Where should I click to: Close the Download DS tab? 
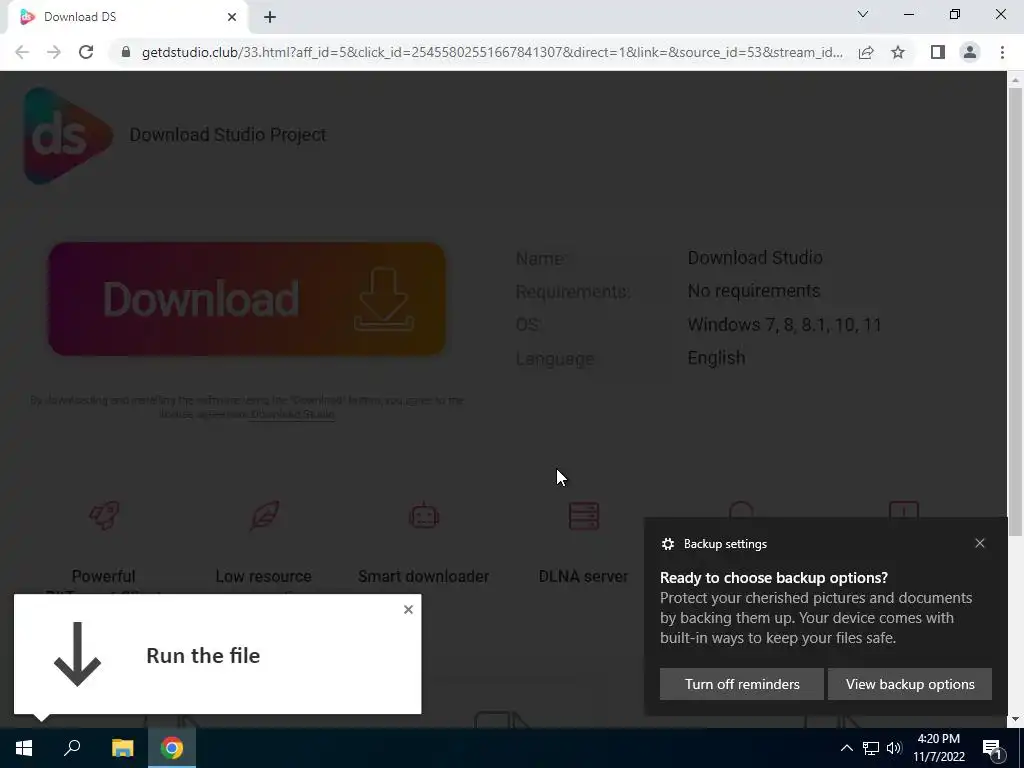232,18
